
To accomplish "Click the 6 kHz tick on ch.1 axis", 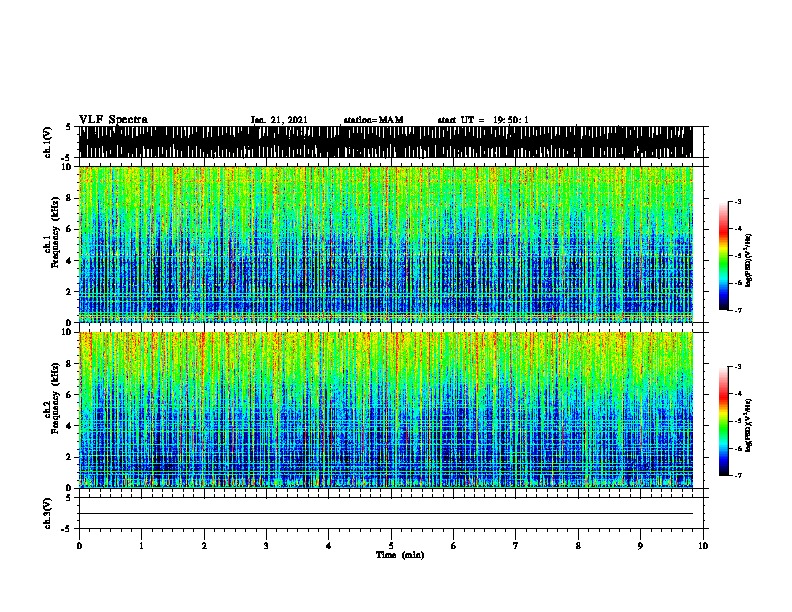I will [x=70, y=229].
